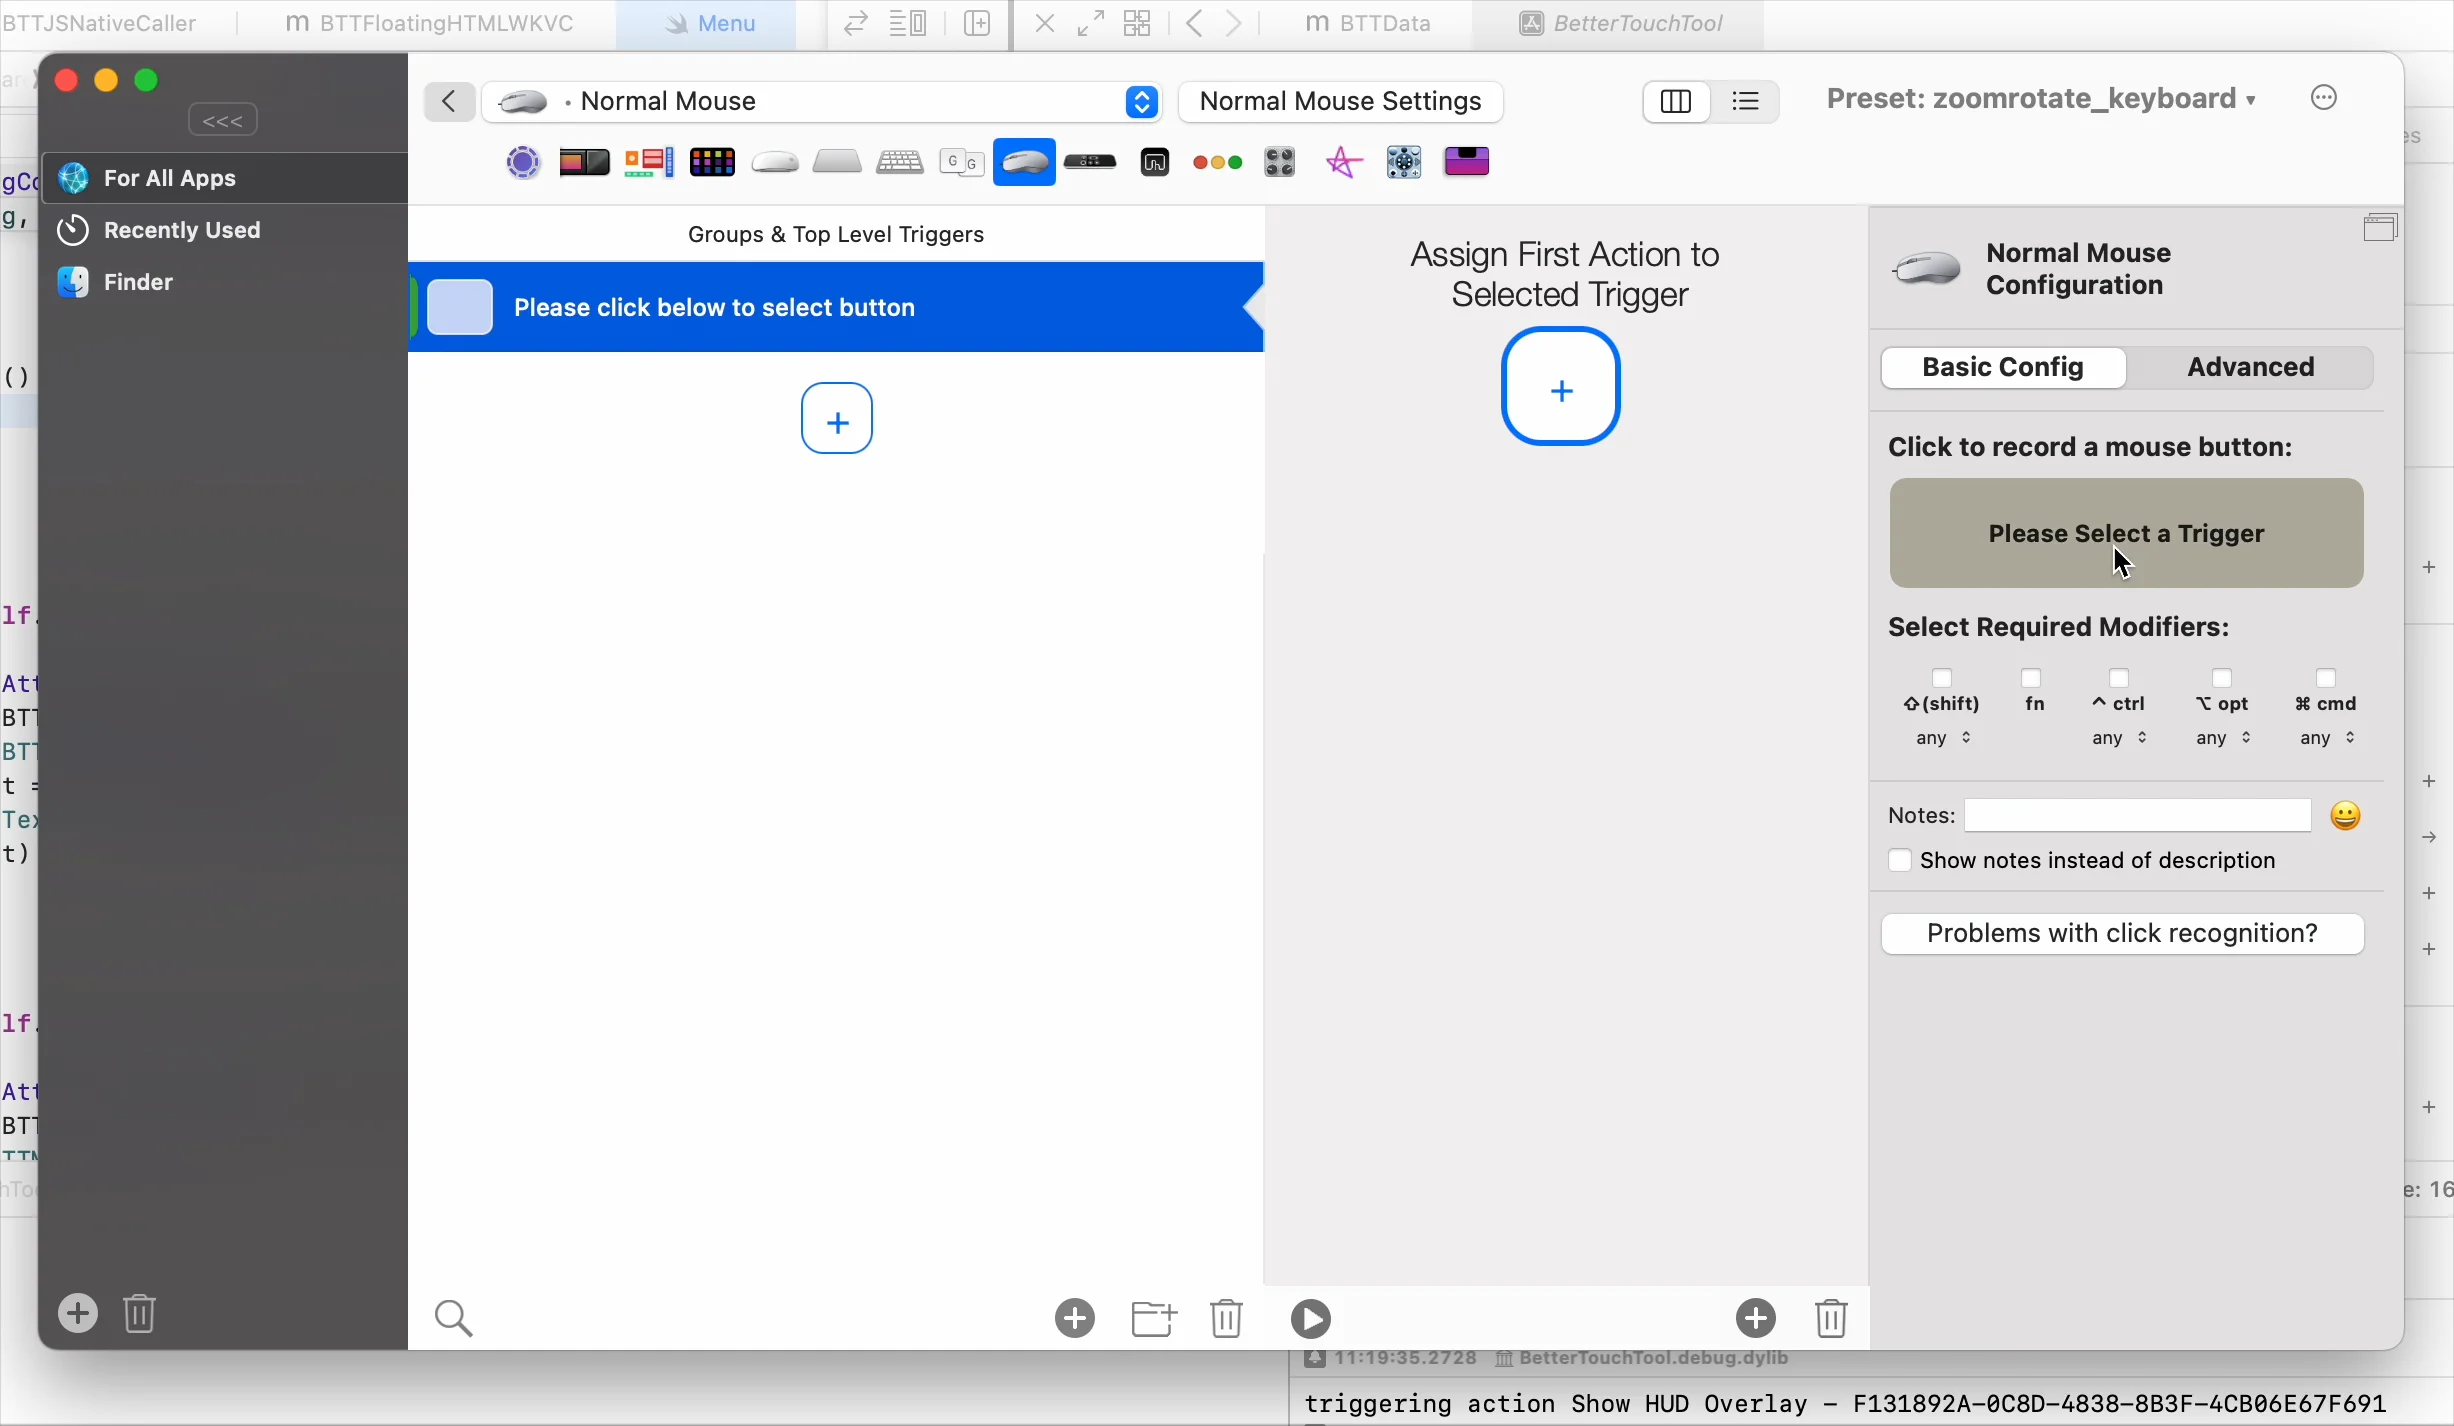Select the 'Please click below to select button' row
Viewport: 2454px width, 1426px height.
[x=838, y=308]
